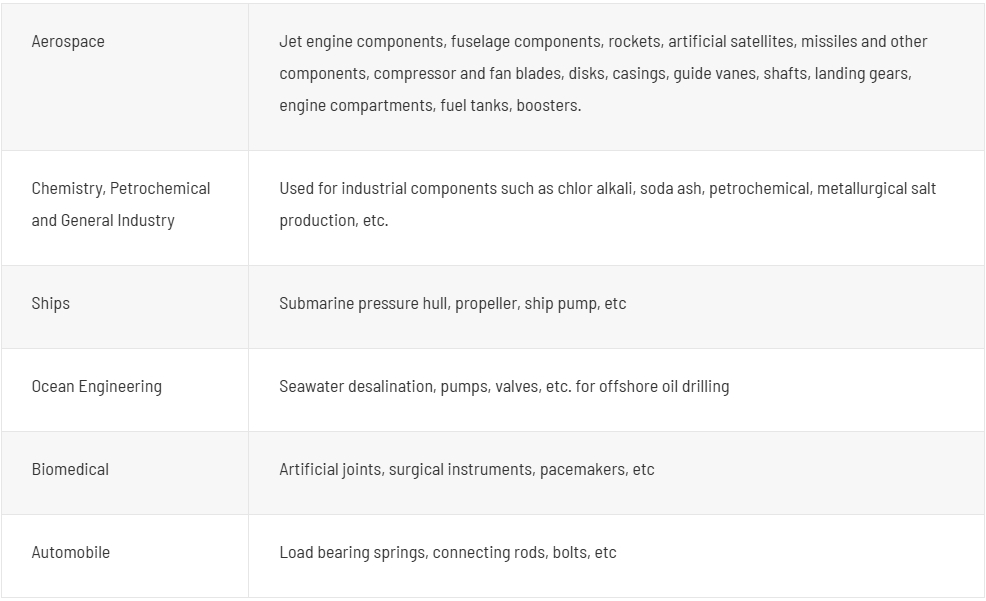The width and height of the screenshot is (986, 601).
Task: Select the Ships row label
Action: [x=50, y=304]
